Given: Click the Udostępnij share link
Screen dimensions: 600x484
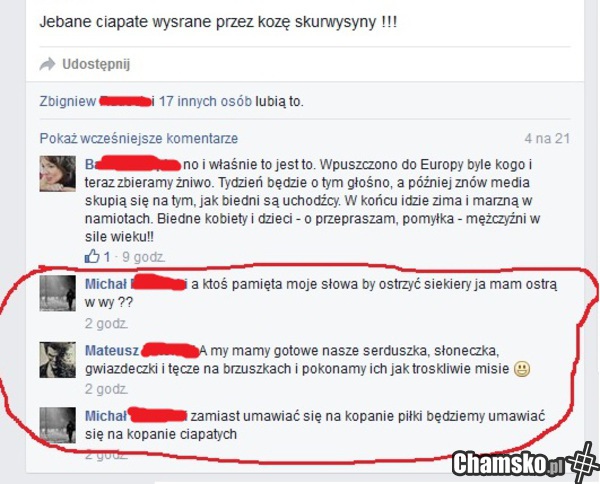Looking at the screenshot, I should (96, 64).
